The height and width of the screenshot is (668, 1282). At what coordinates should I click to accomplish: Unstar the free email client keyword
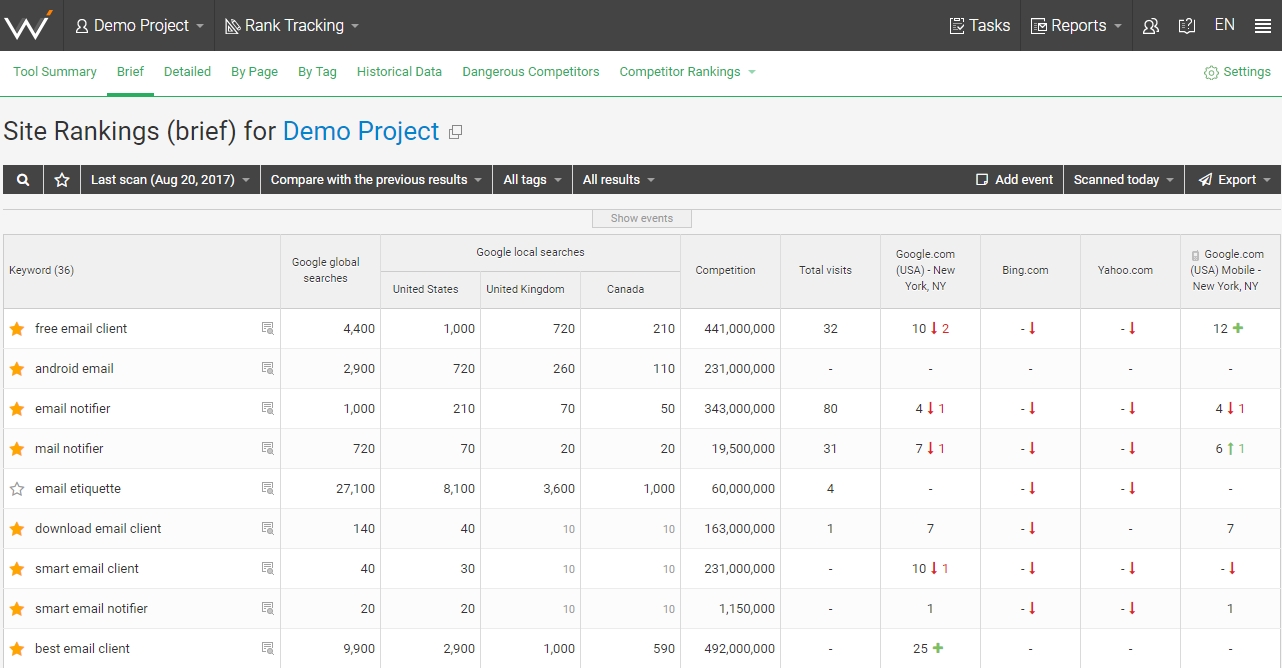(x=17, y=328)
